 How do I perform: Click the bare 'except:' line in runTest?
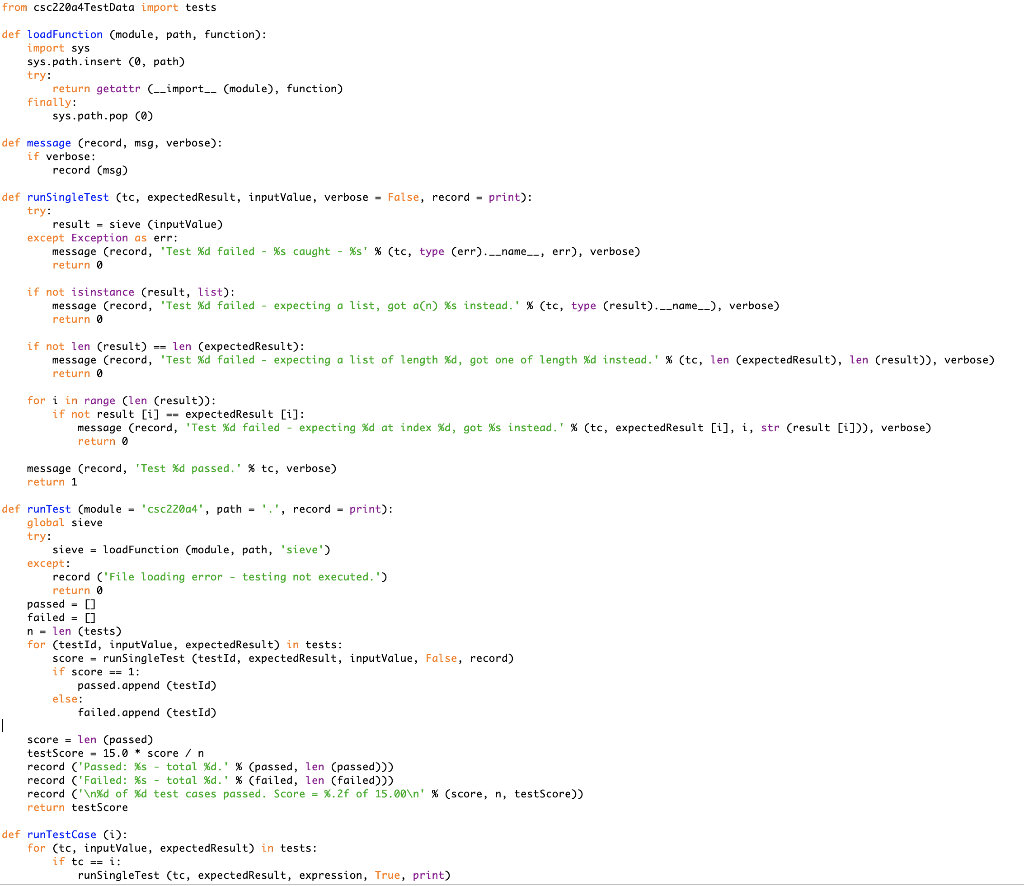tap(48, 563)
